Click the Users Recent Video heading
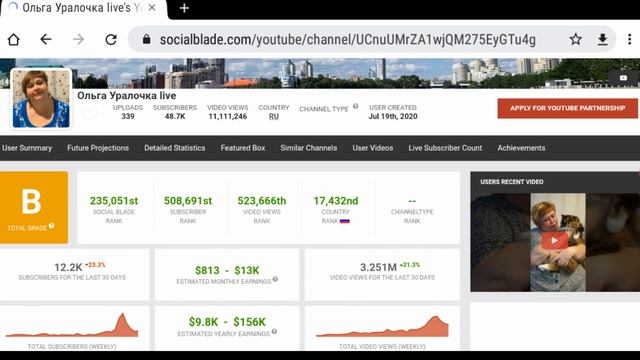Viewport: 640px width, 360px height. point(512,182)
